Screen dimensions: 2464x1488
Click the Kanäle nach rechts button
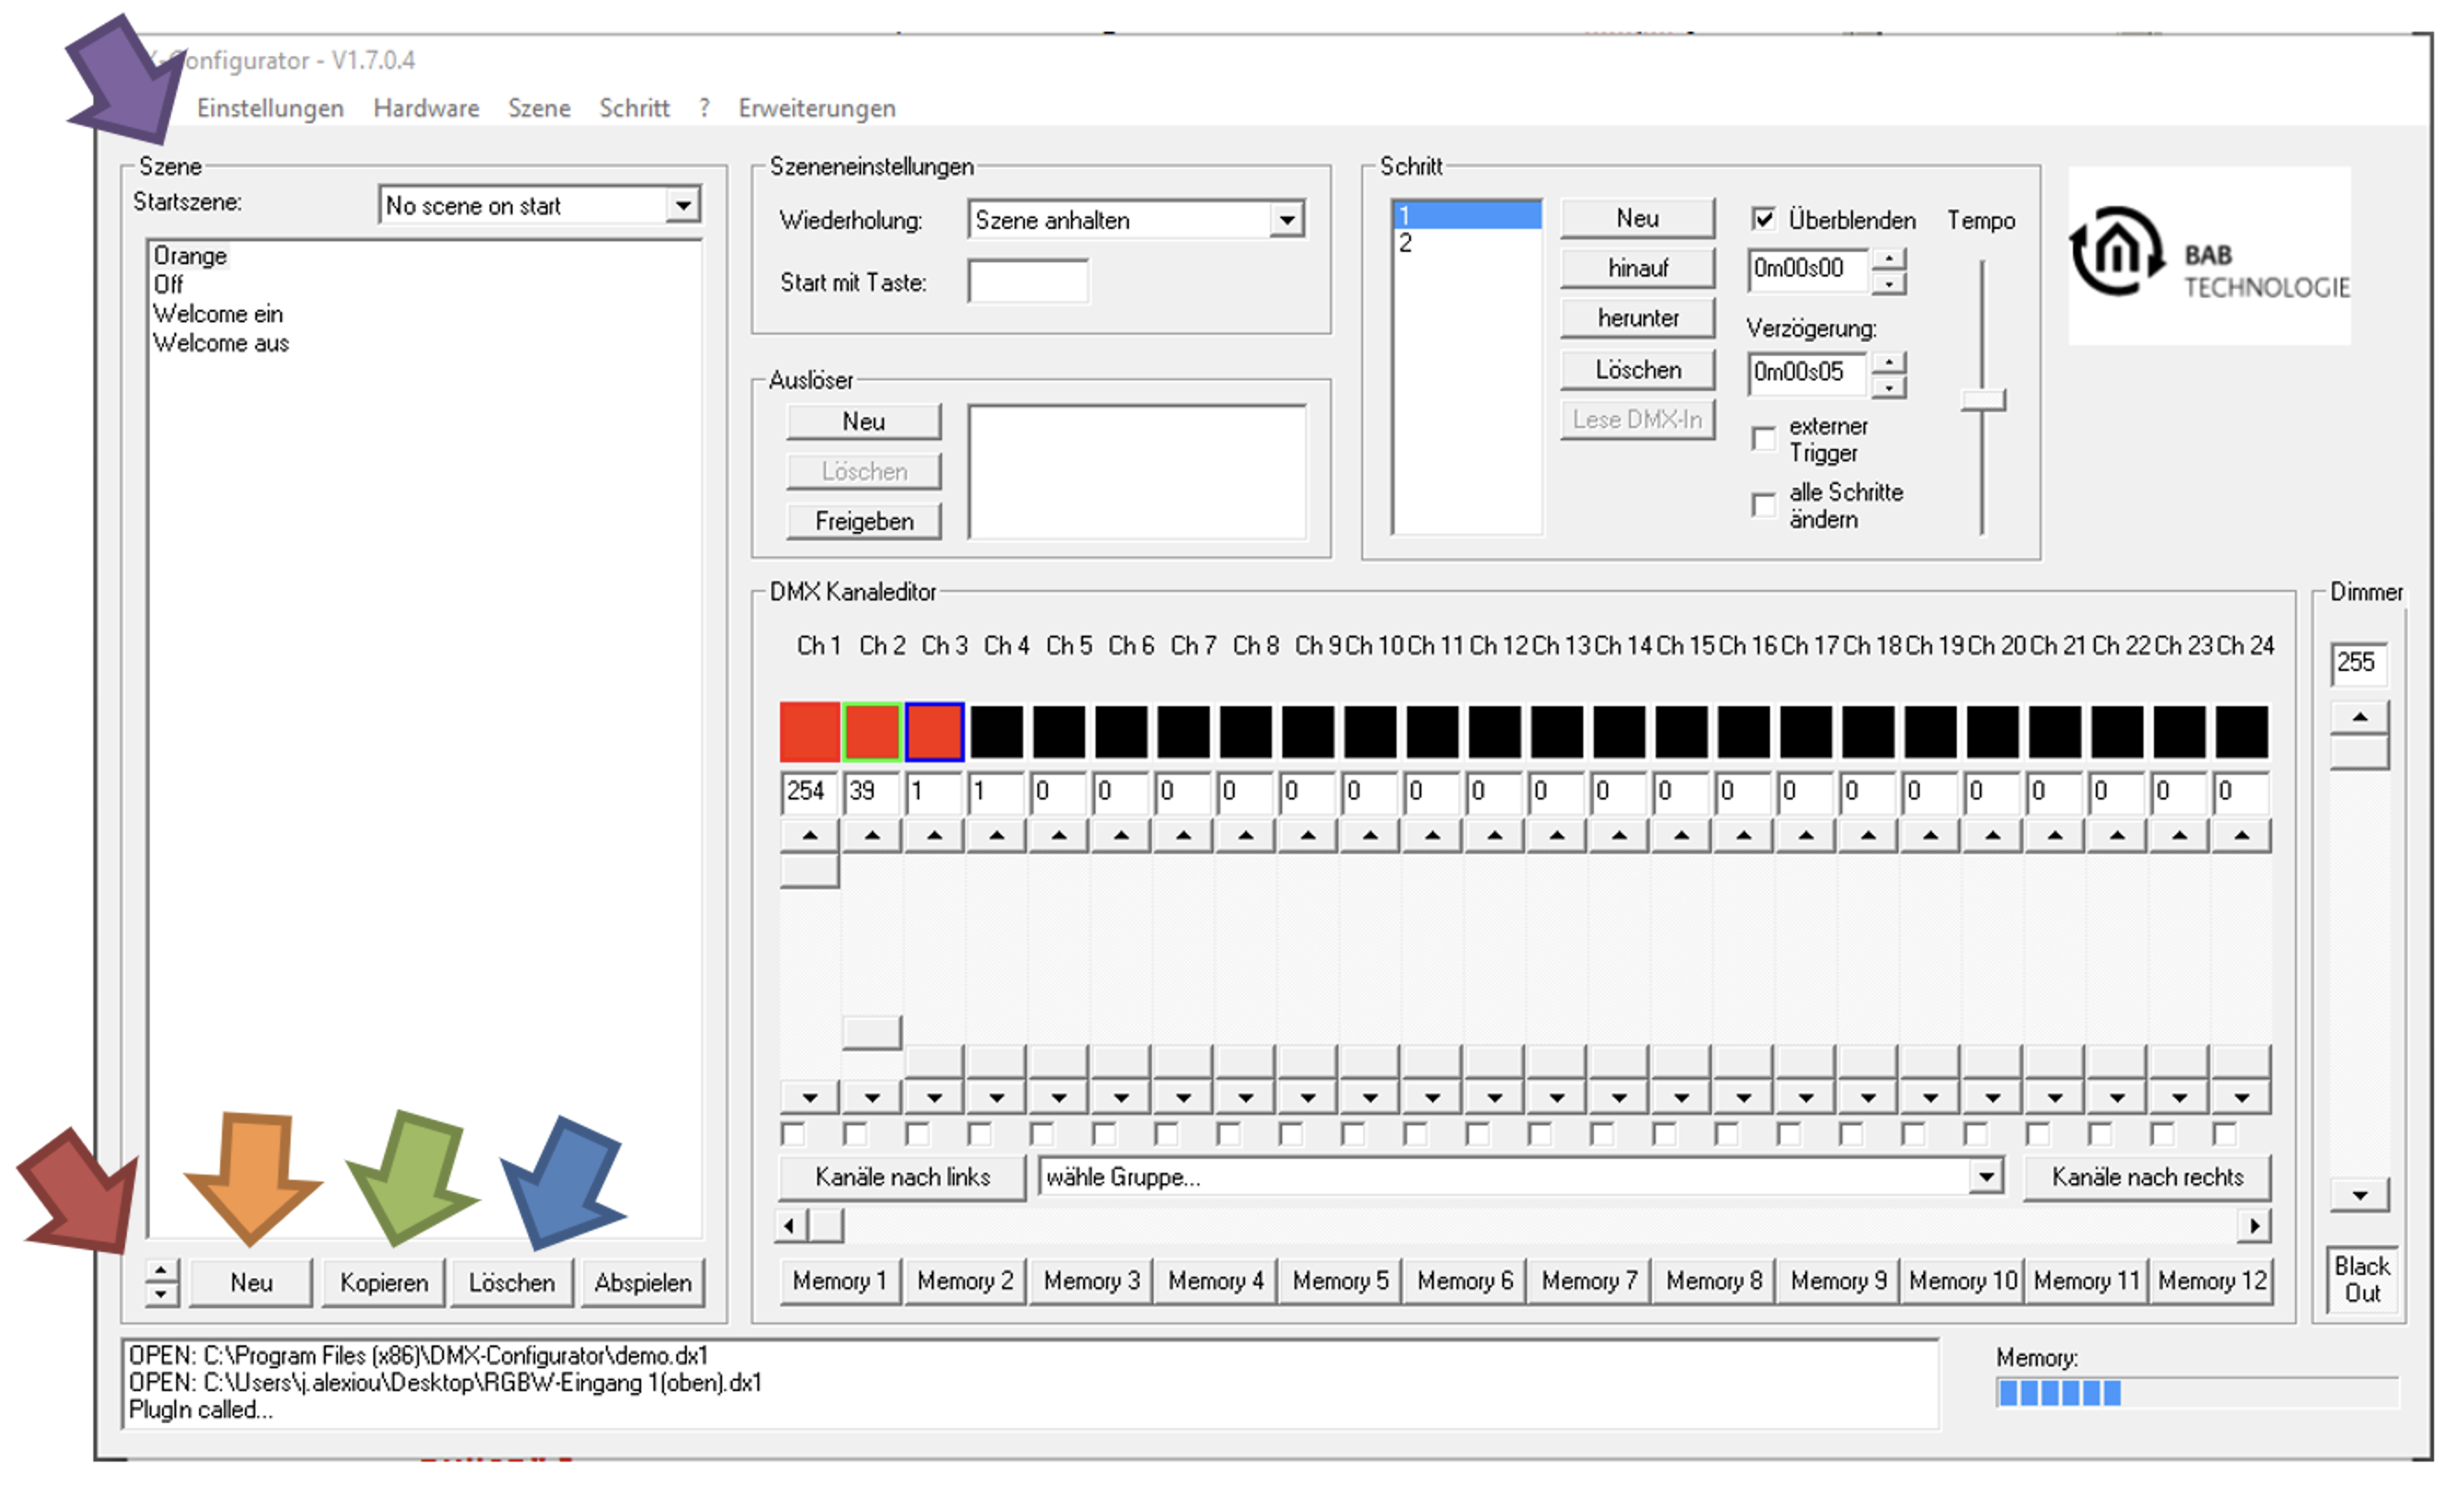(x=2147, y=1177)
